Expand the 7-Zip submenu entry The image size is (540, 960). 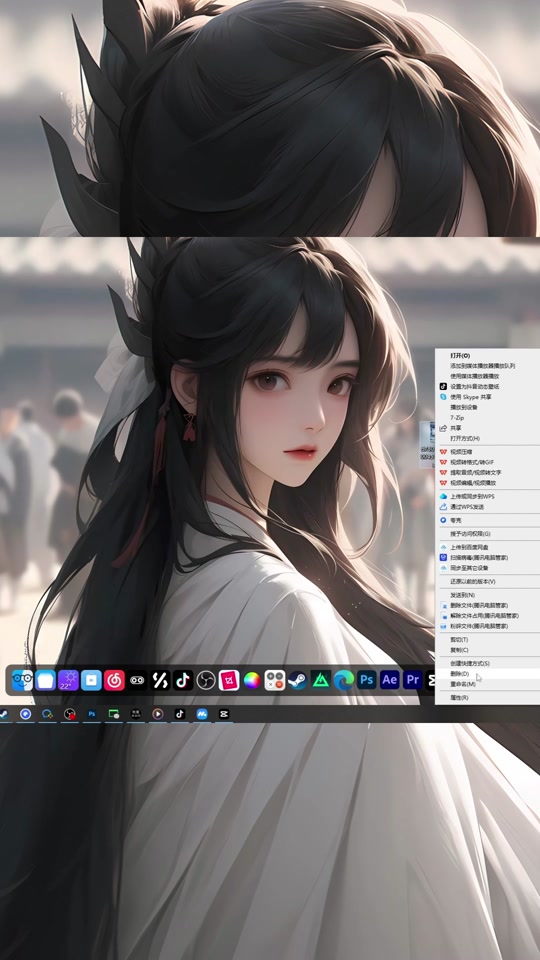pos(487,418)
